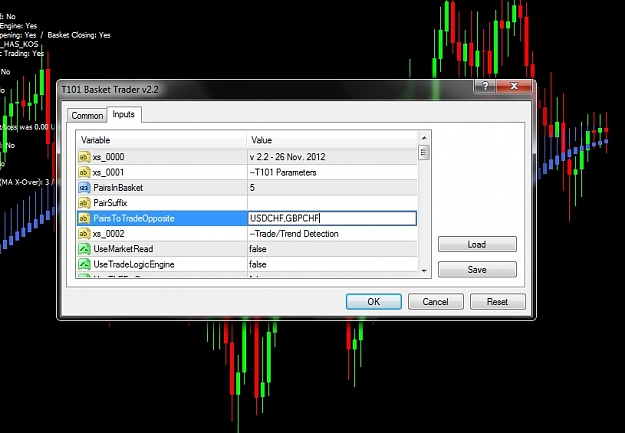Click the 'Basket Closing: Yes' chart text
This screenshot has height=433, width=625.
click(x=79, y=35)
